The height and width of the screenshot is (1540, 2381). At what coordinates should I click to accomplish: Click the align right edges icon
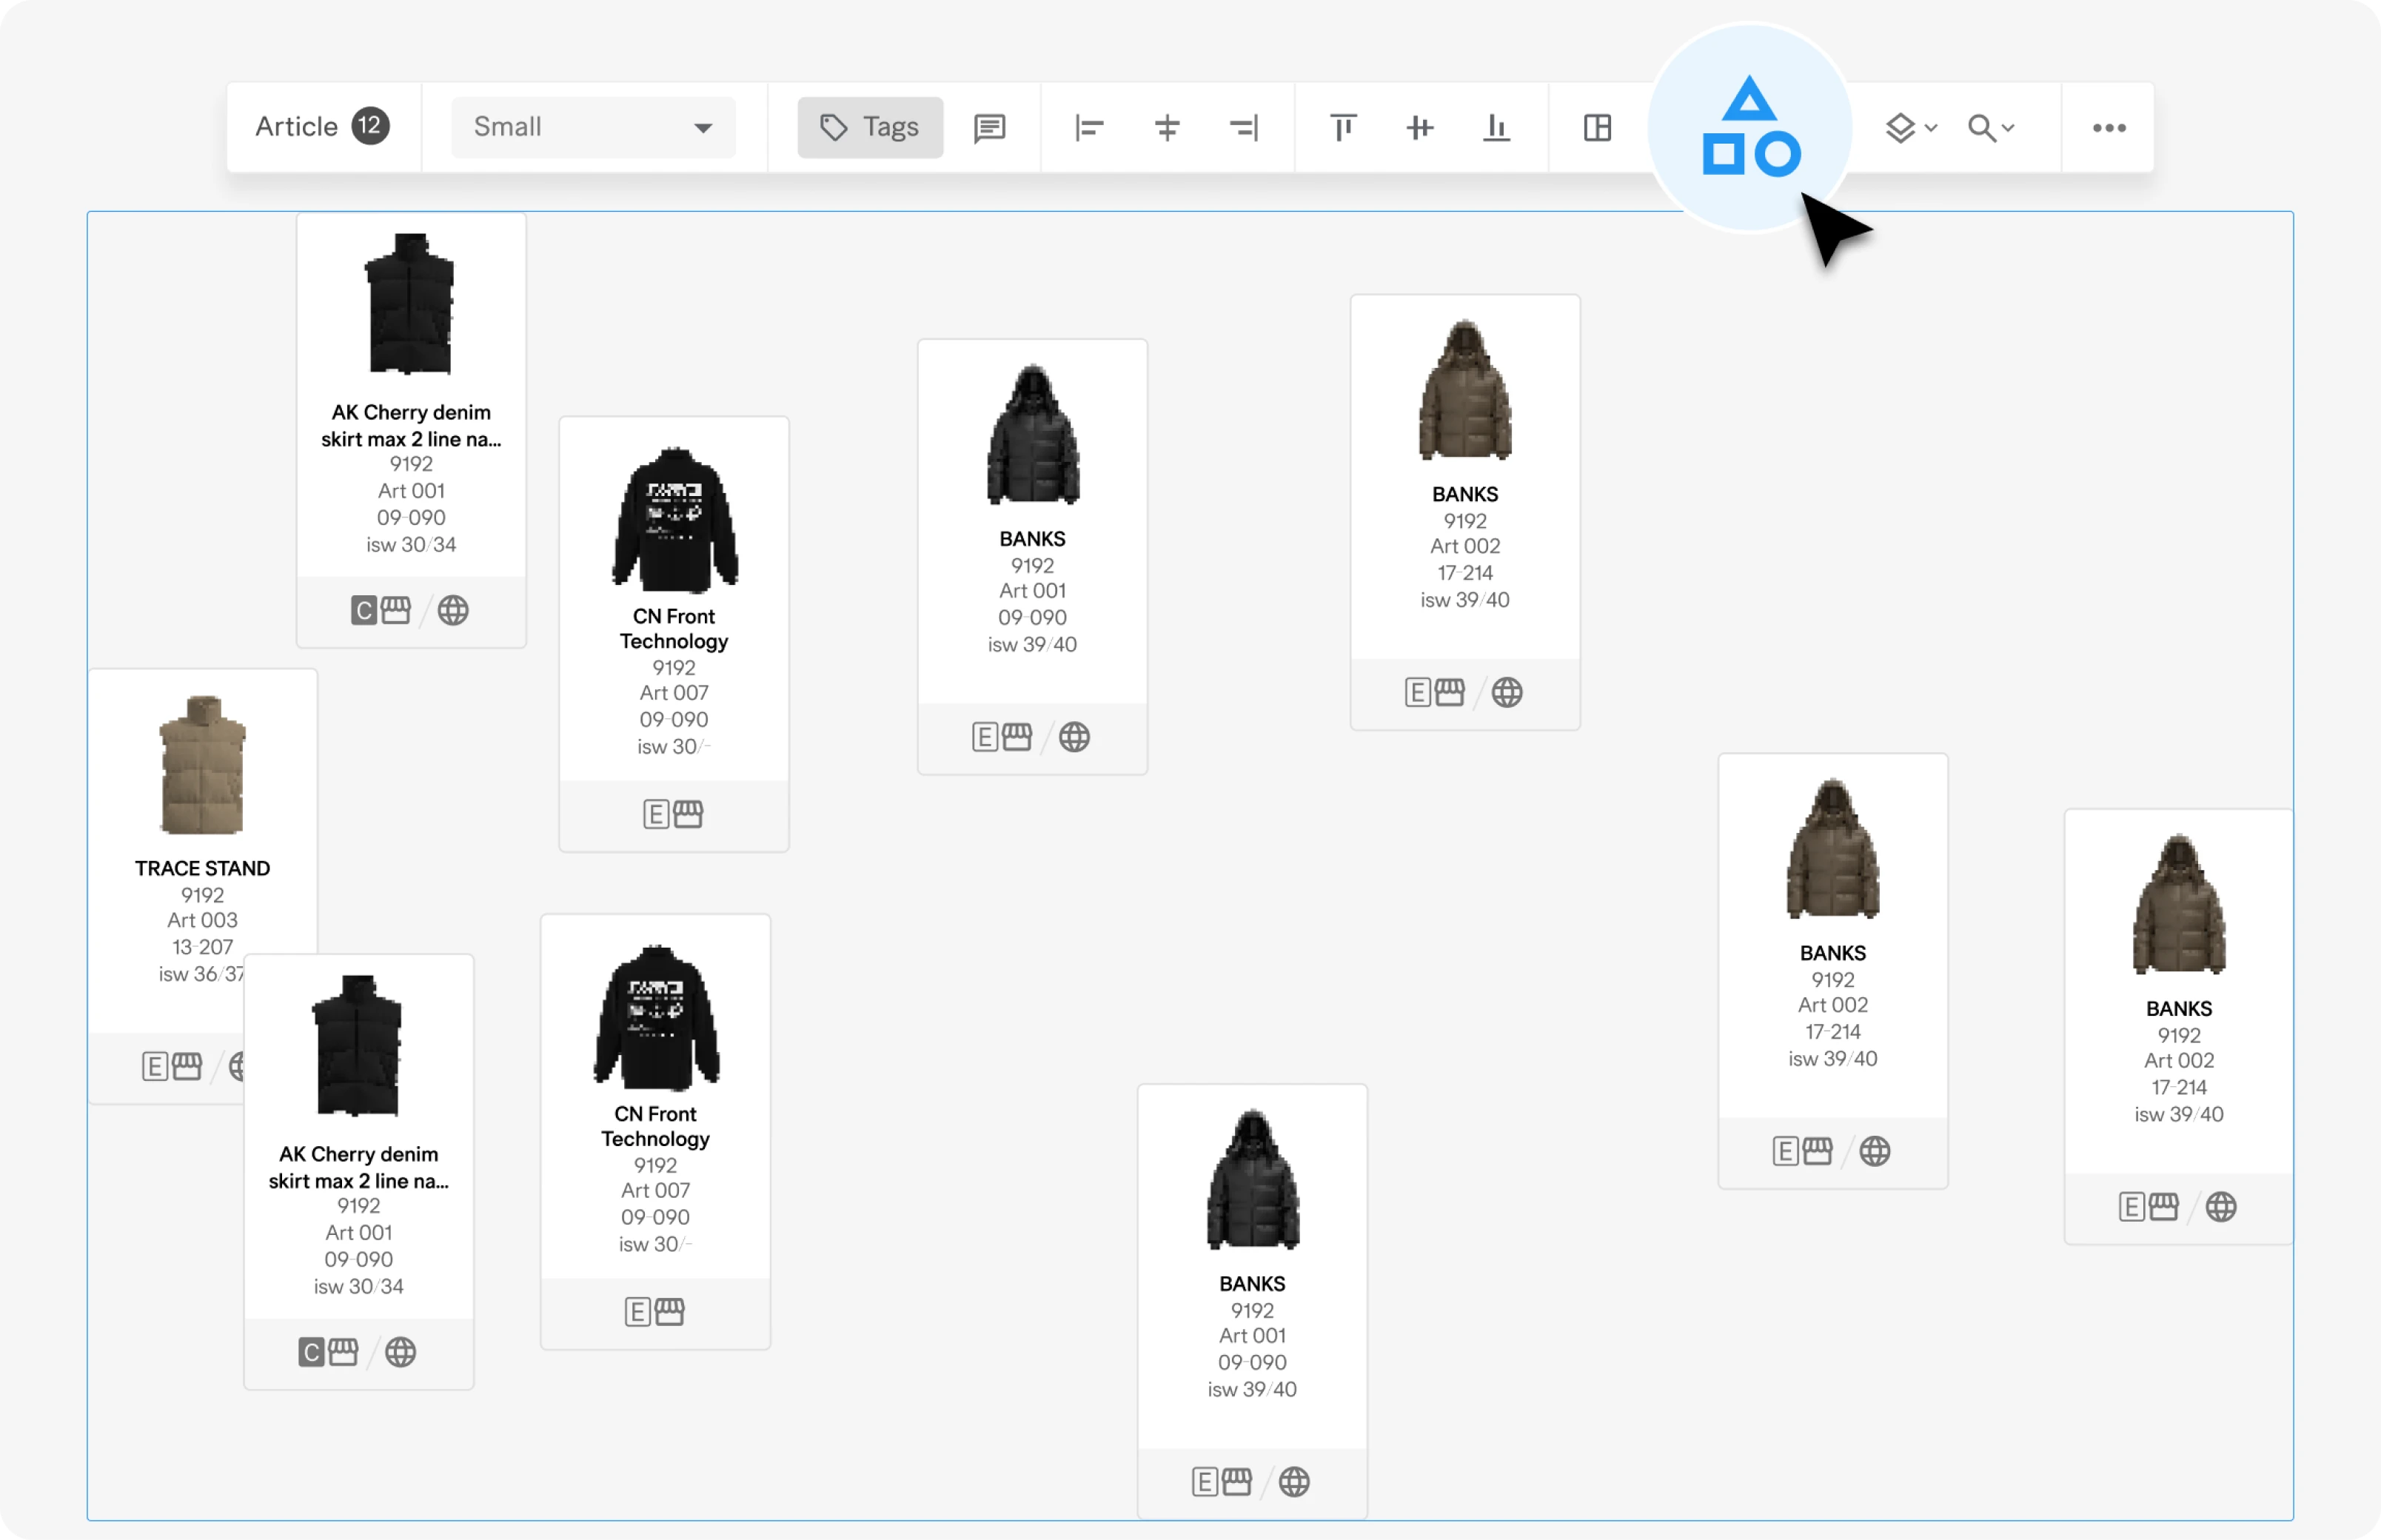[1243, 128]
